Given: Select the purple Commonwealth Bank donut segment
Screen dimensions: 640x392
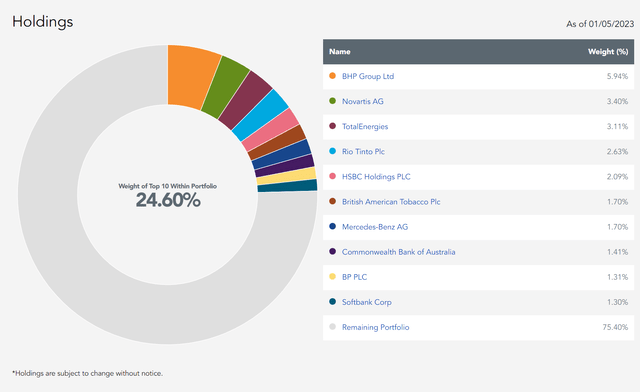Looking at the screenshot, I should (x=284, y=165).
